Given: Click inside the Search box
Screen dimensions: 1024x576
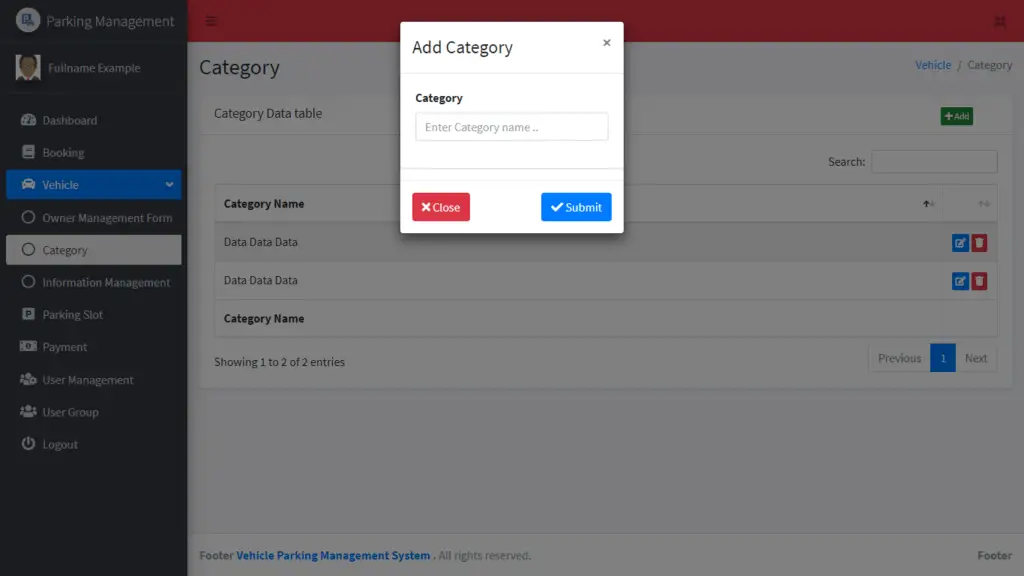Looking at the screenshot, I should pyautogui.click(x=934, y=161).
